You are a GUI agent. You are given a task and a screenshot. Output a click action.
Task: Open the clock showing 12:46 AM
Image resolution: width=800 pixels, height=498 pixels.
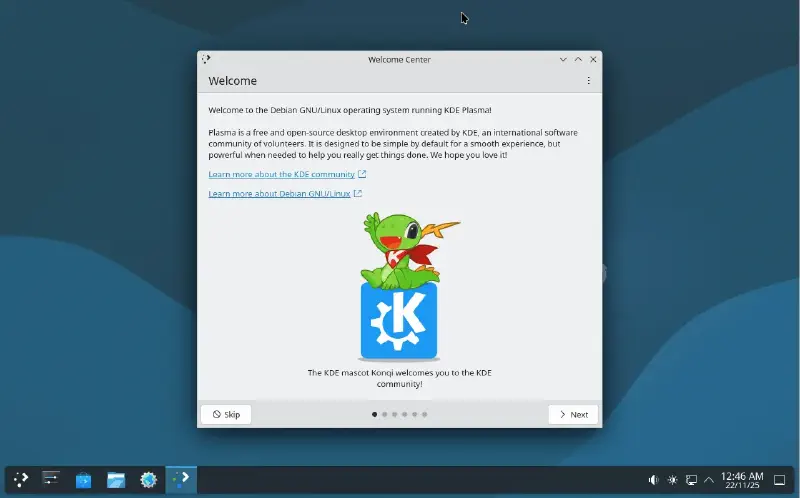pyautogui.click(x=741, y=480)
